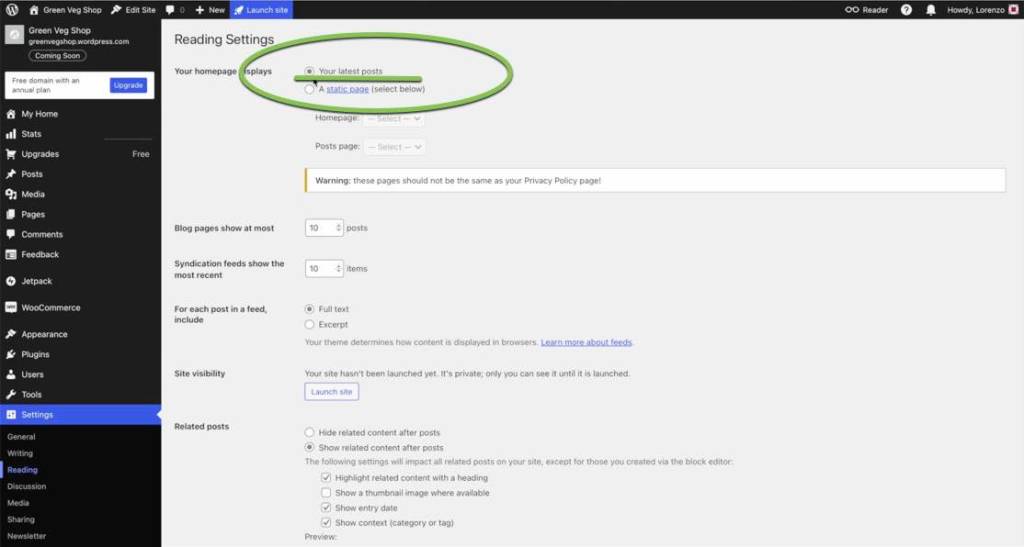Go to Plugins in the sidebar
This screenshot has width=1024, height=547.
(x=35, y=354)
